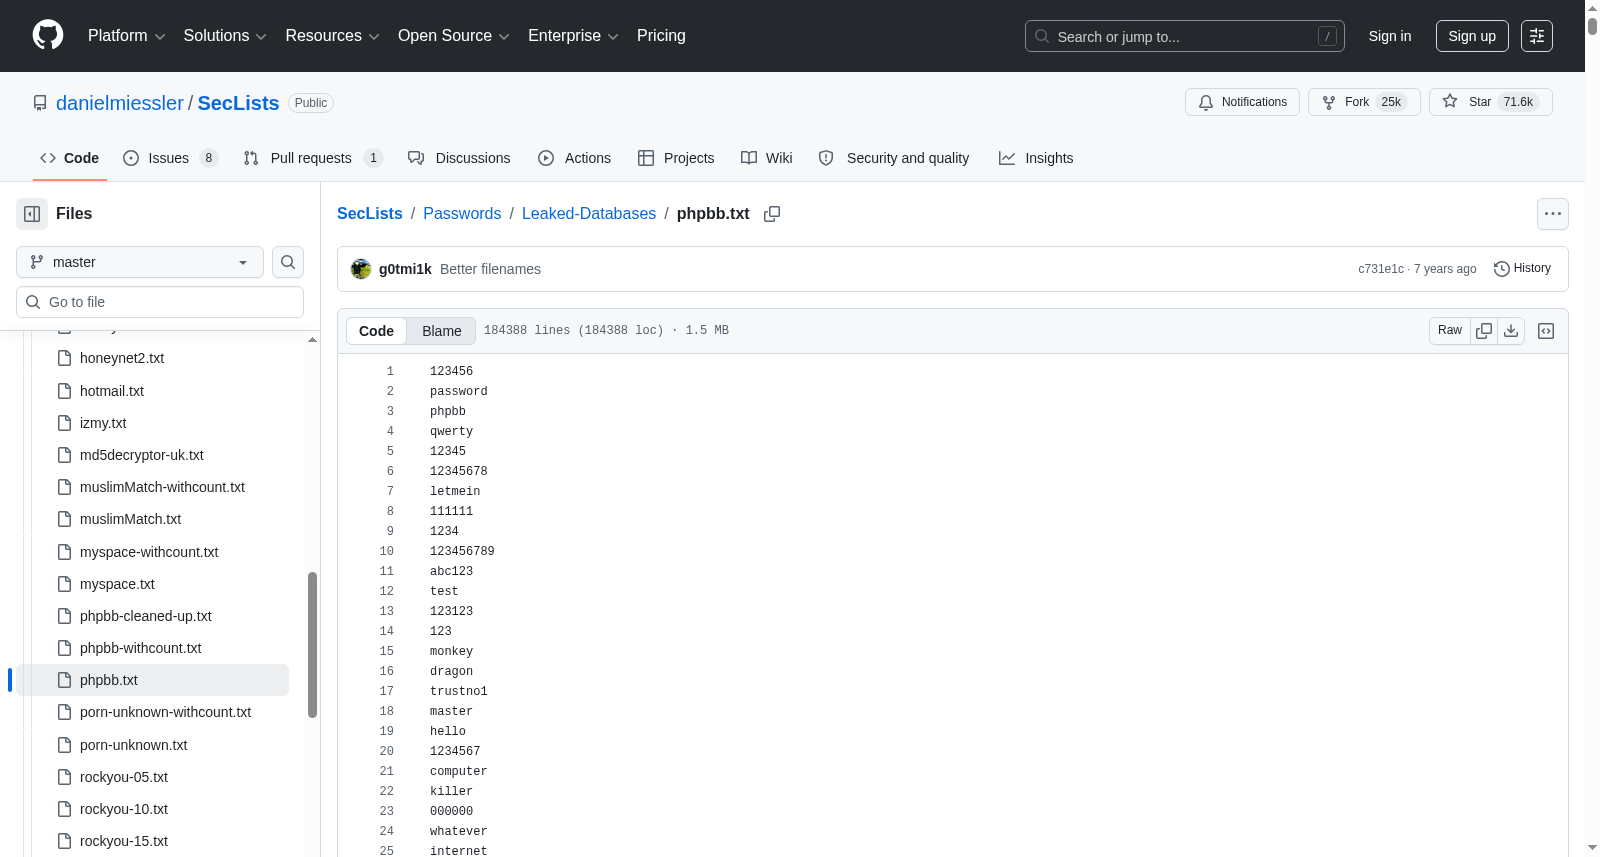Fork the SecLists repository
The width and height of the screenshot is (1600, 857).
point(1364,102)
